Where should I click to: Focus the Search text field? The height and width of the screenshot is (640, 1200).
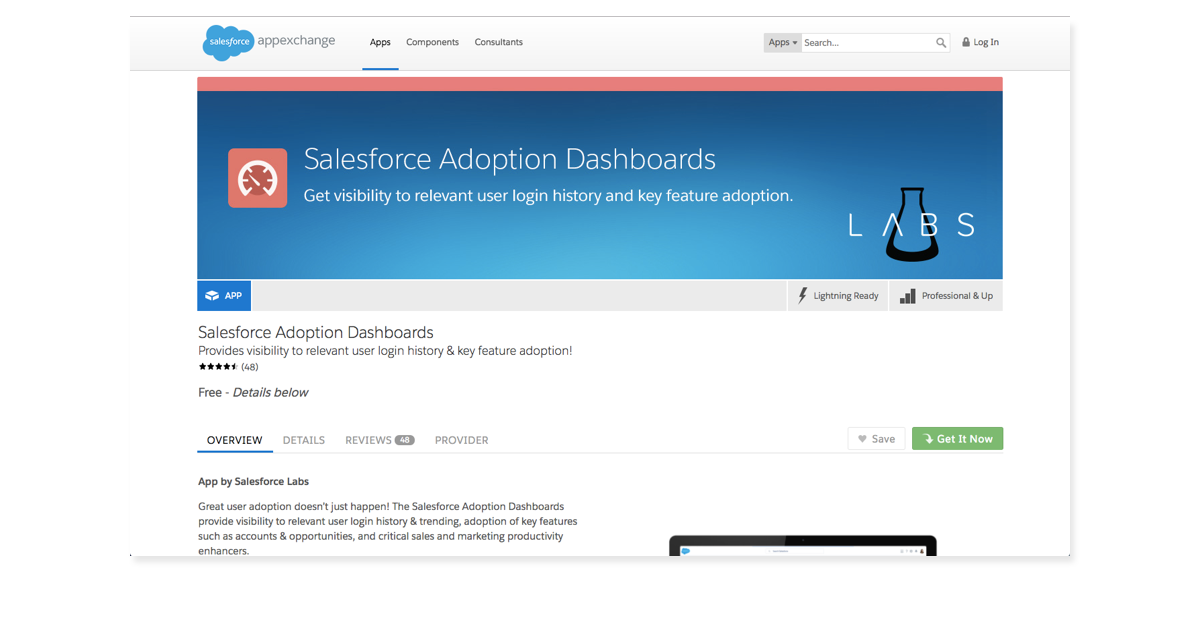point(866,43)
